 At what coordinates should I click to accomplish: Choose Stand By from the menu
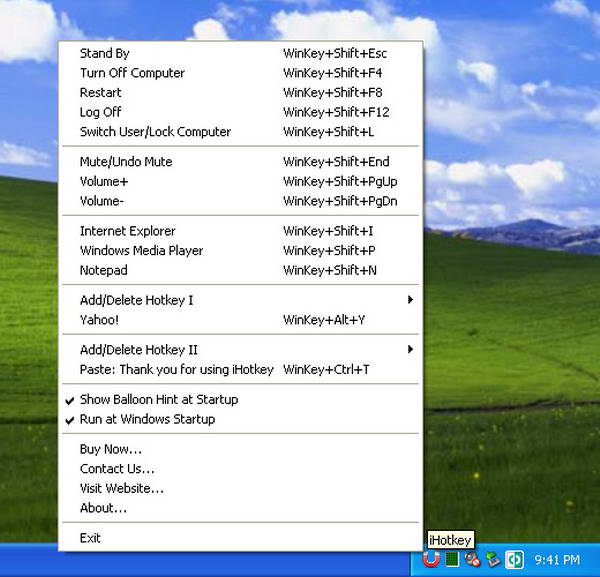240,53
